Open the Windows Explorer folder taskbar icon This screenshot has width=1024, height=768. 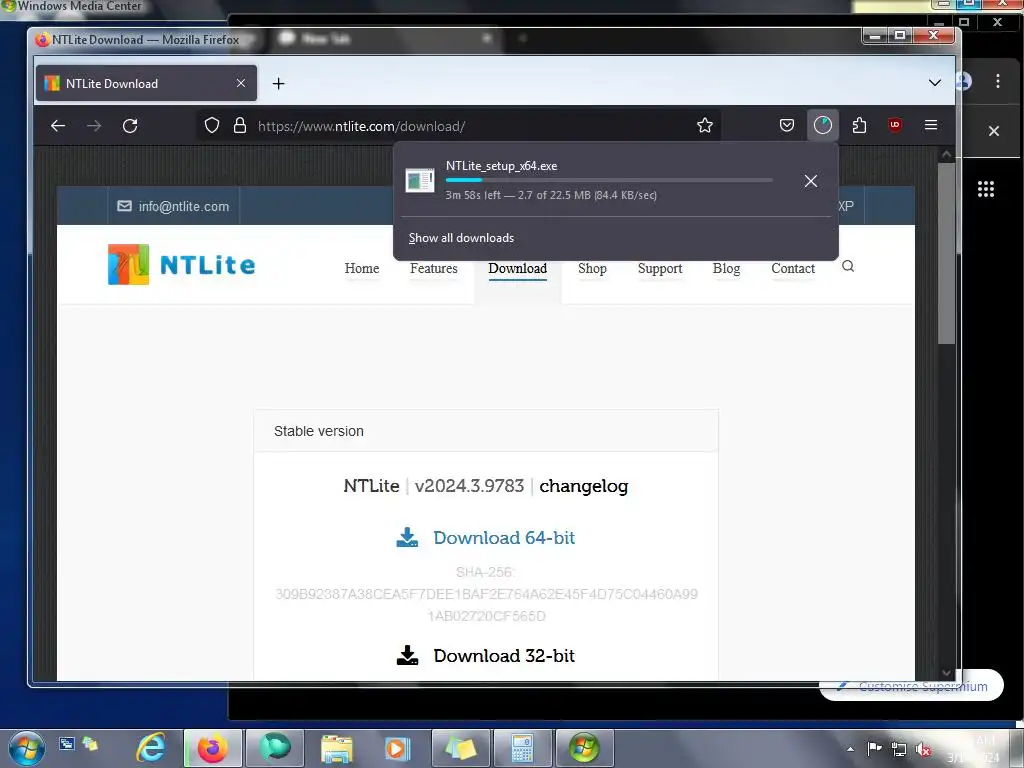(x=337, y=748)
